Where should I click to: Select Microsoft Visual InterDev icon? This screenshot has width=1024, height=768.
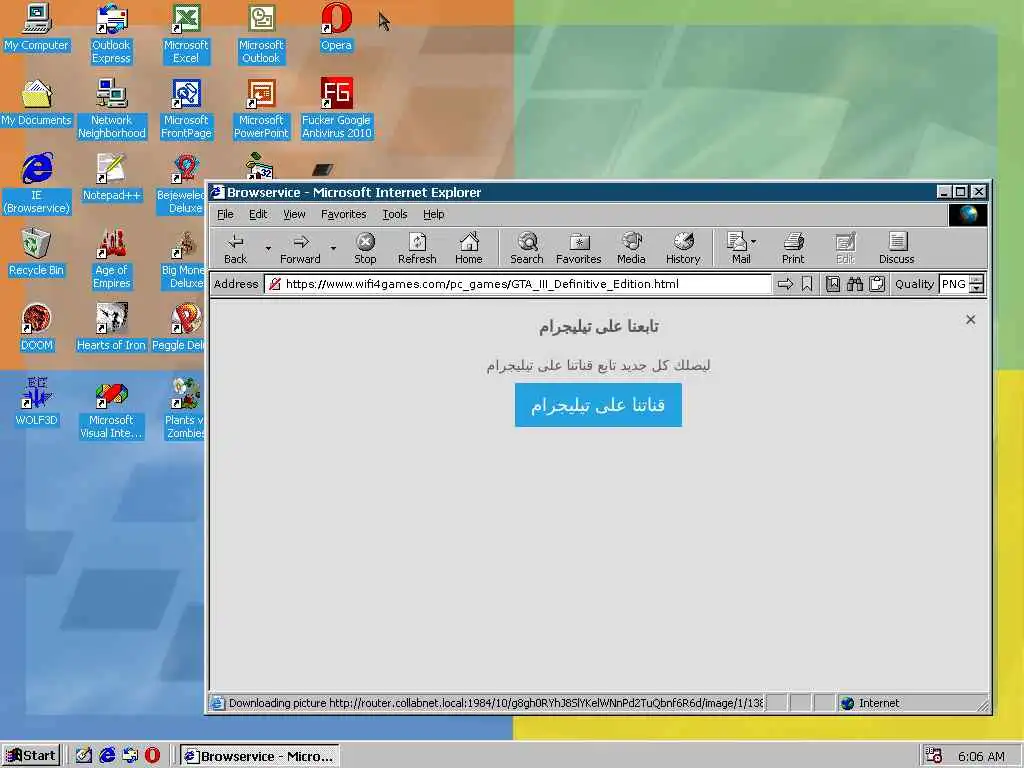pyautogui.click(x=111, y=409)
